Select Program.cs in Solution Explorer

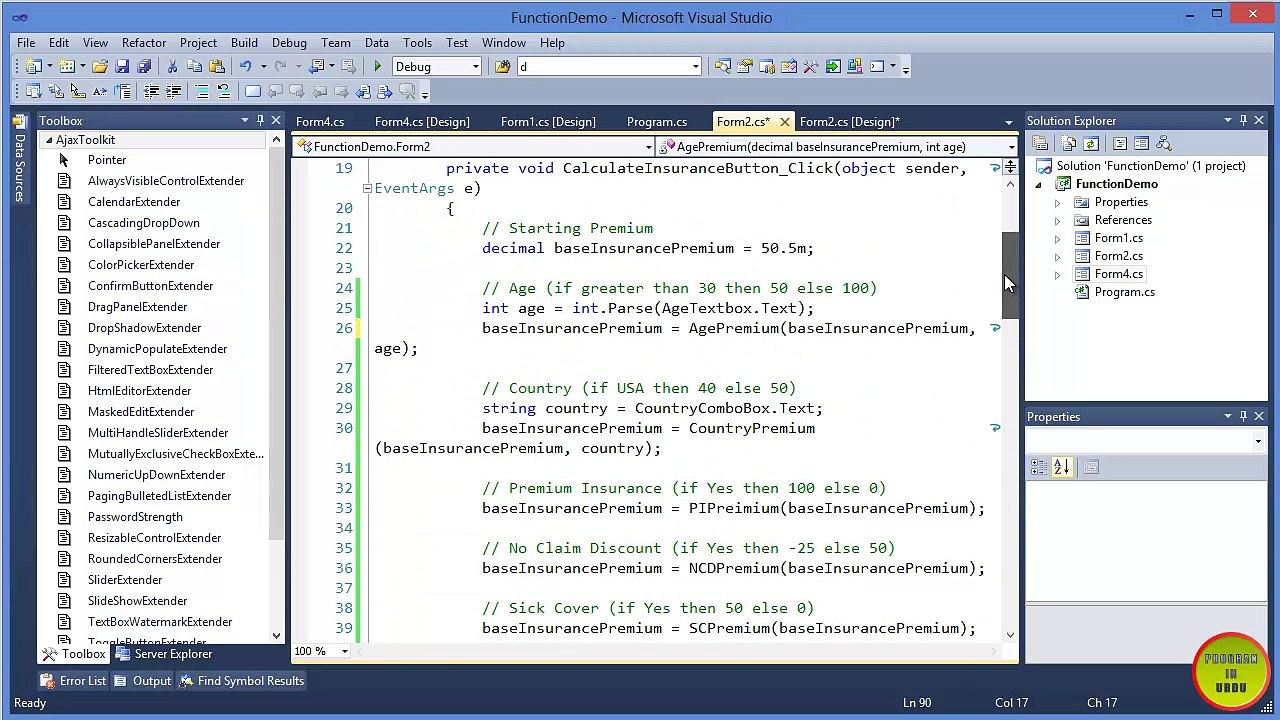point(1124,292)
